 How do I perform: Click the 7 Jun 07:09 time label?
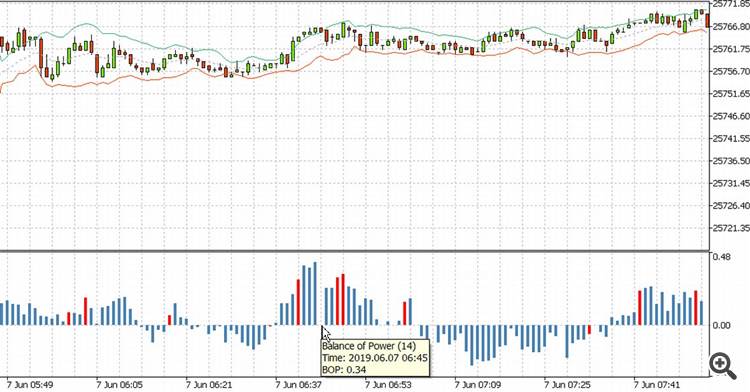pos(478,385)
